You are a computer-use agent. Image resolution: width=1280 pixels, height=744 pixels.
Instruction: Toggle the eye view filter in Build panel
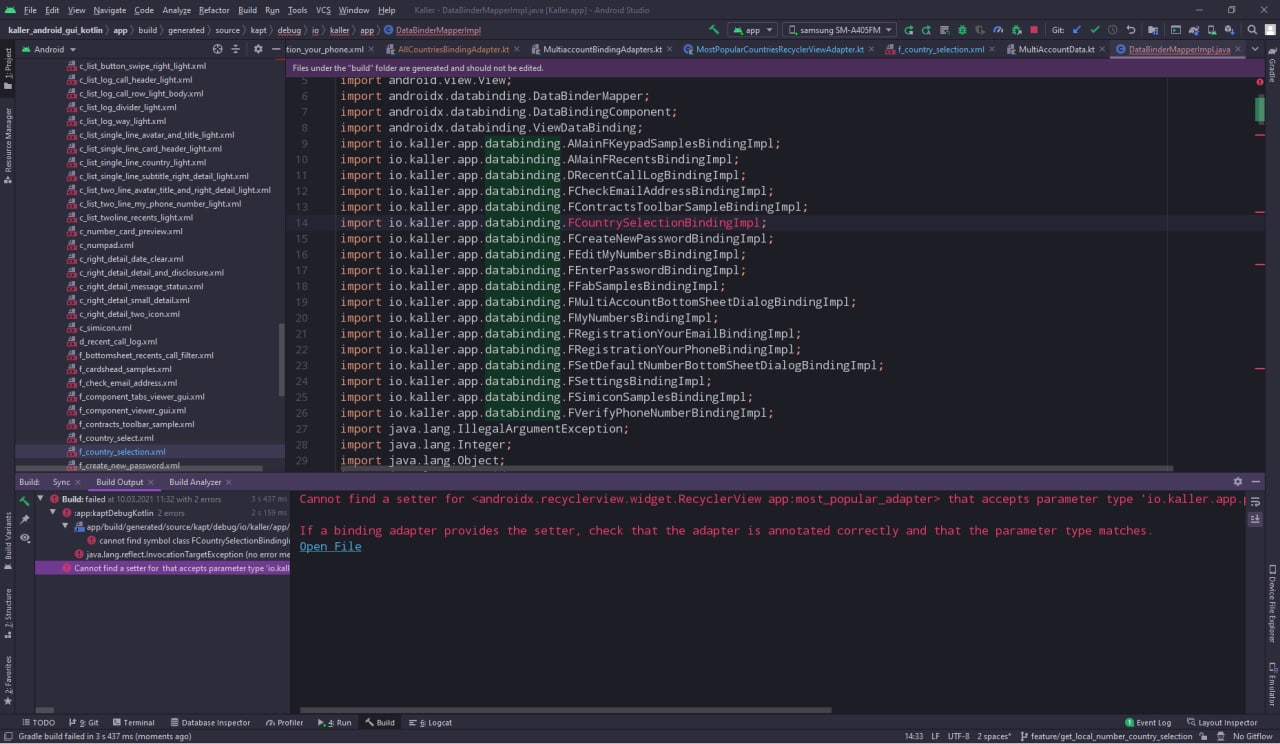(25, 538)
